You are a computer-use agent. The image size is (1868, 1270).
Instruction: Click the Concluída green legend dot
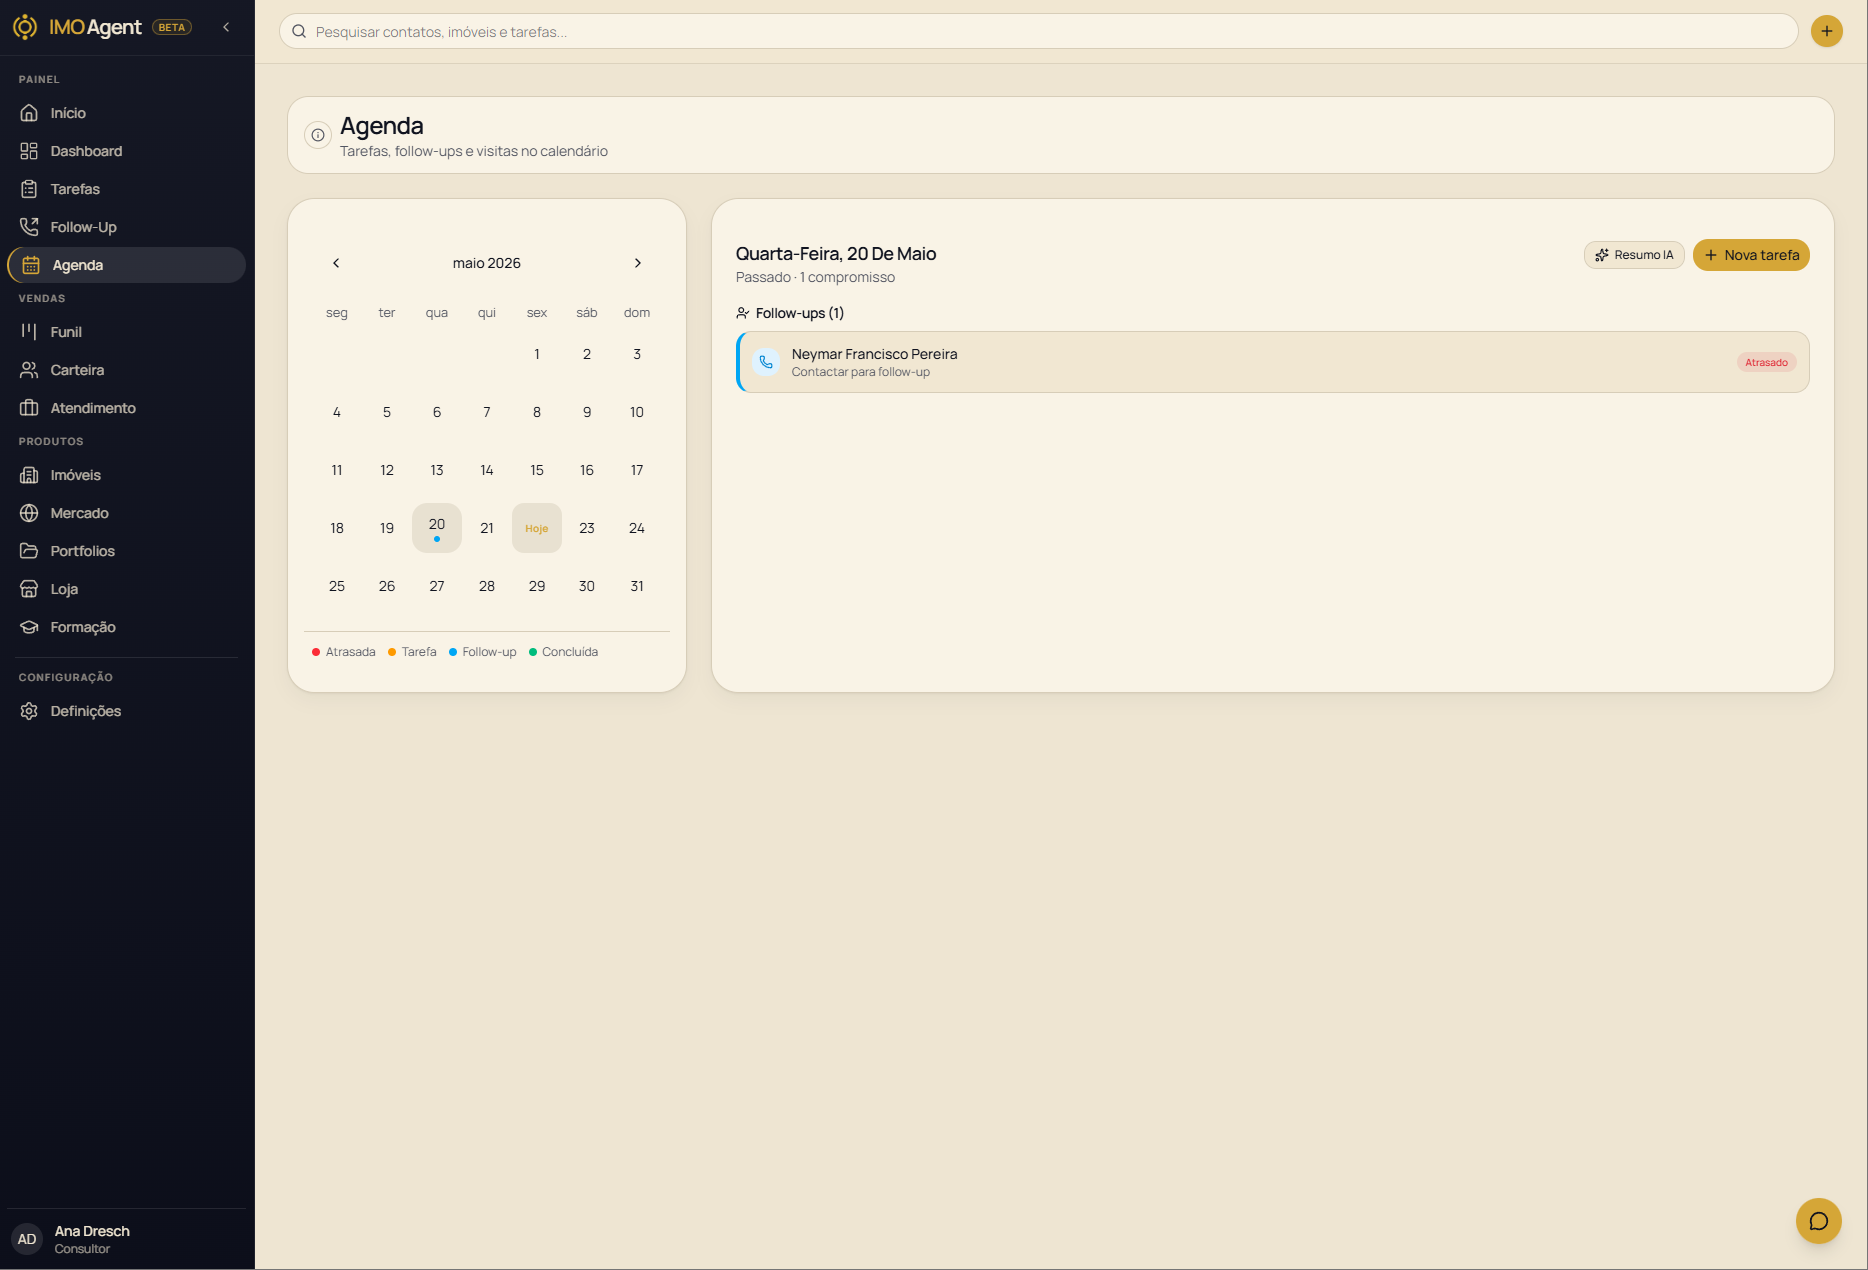tap(533, 652)
